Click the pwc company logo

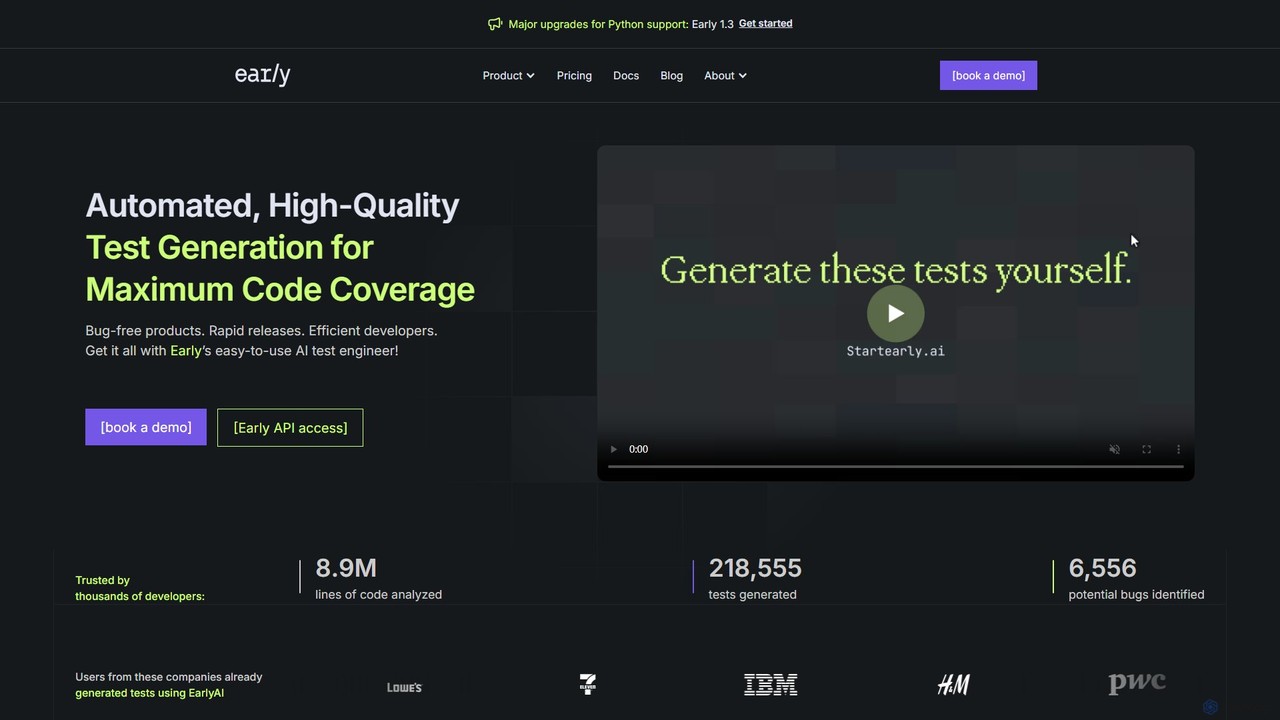[1137, 684]
